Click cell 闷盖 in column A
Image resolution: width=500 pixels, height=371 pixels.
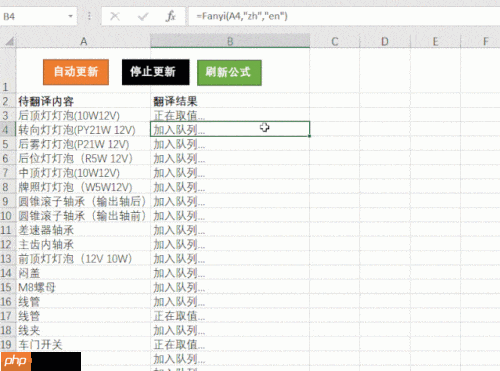coord(83,273)
